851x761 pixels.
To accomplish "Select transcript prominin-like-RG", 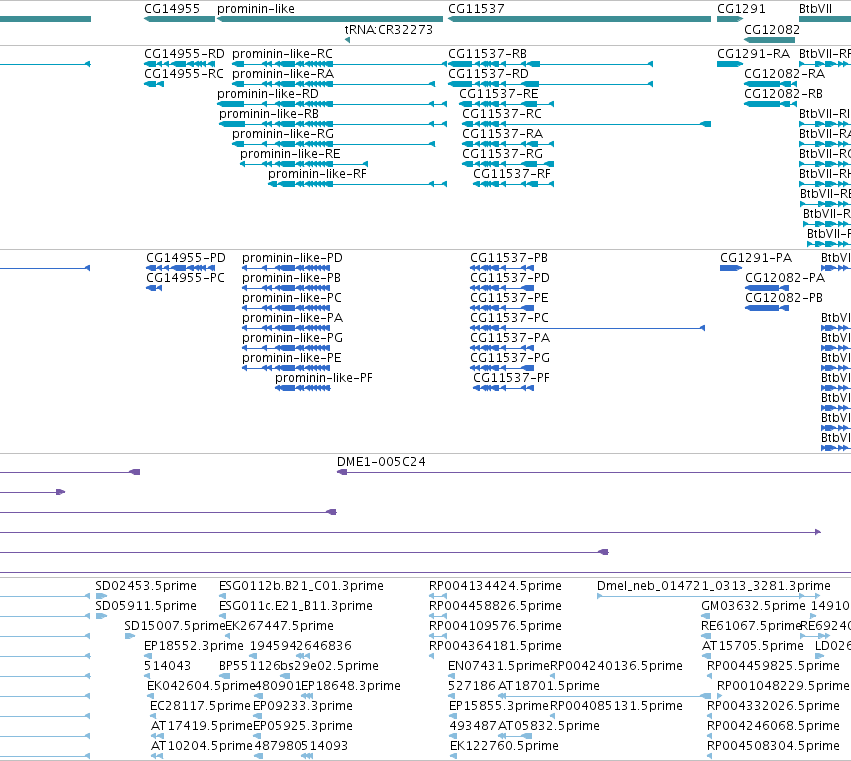I will click(334, 144).
